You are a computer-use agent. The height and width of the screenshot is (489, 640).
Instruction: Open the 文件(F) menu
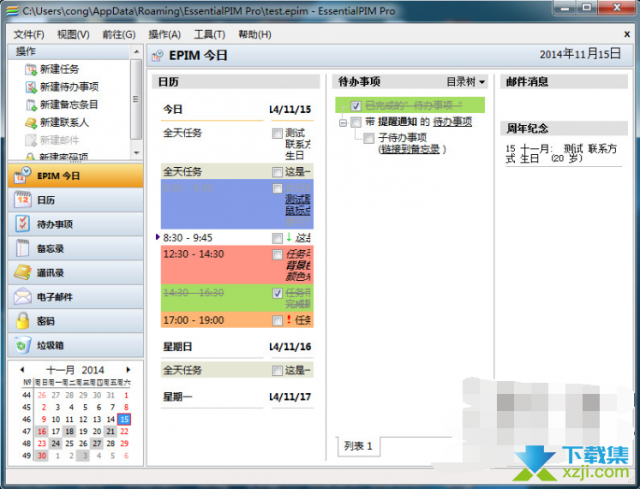pyautogui.click(x=29, y=35)
